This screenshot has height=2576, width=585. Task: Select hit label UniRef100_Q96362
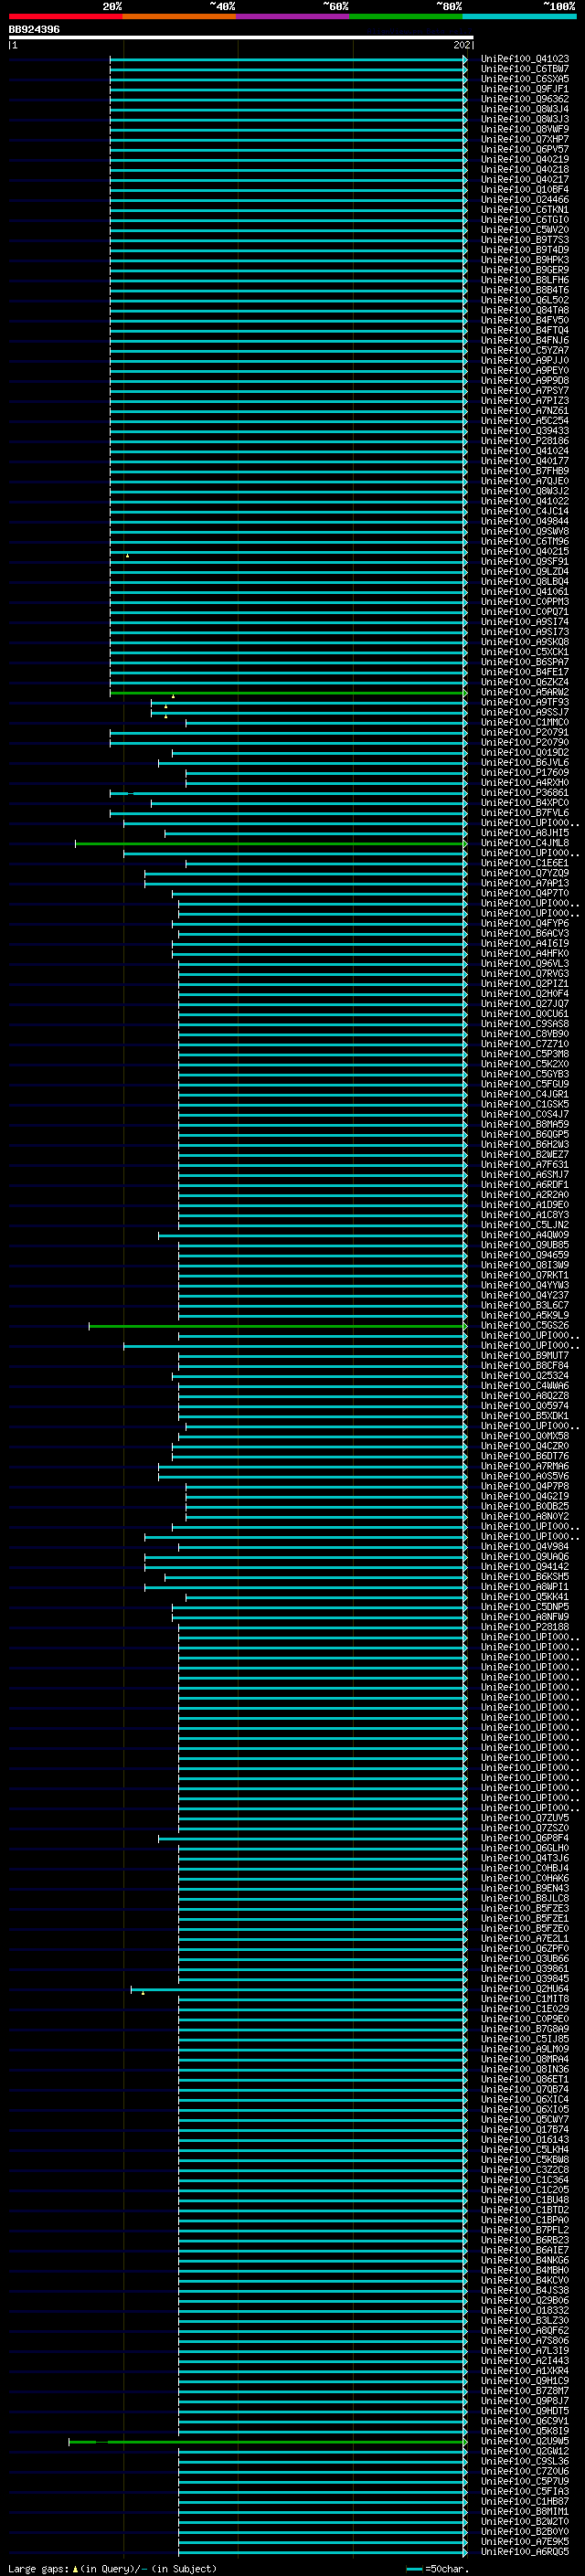click(525, 100)
